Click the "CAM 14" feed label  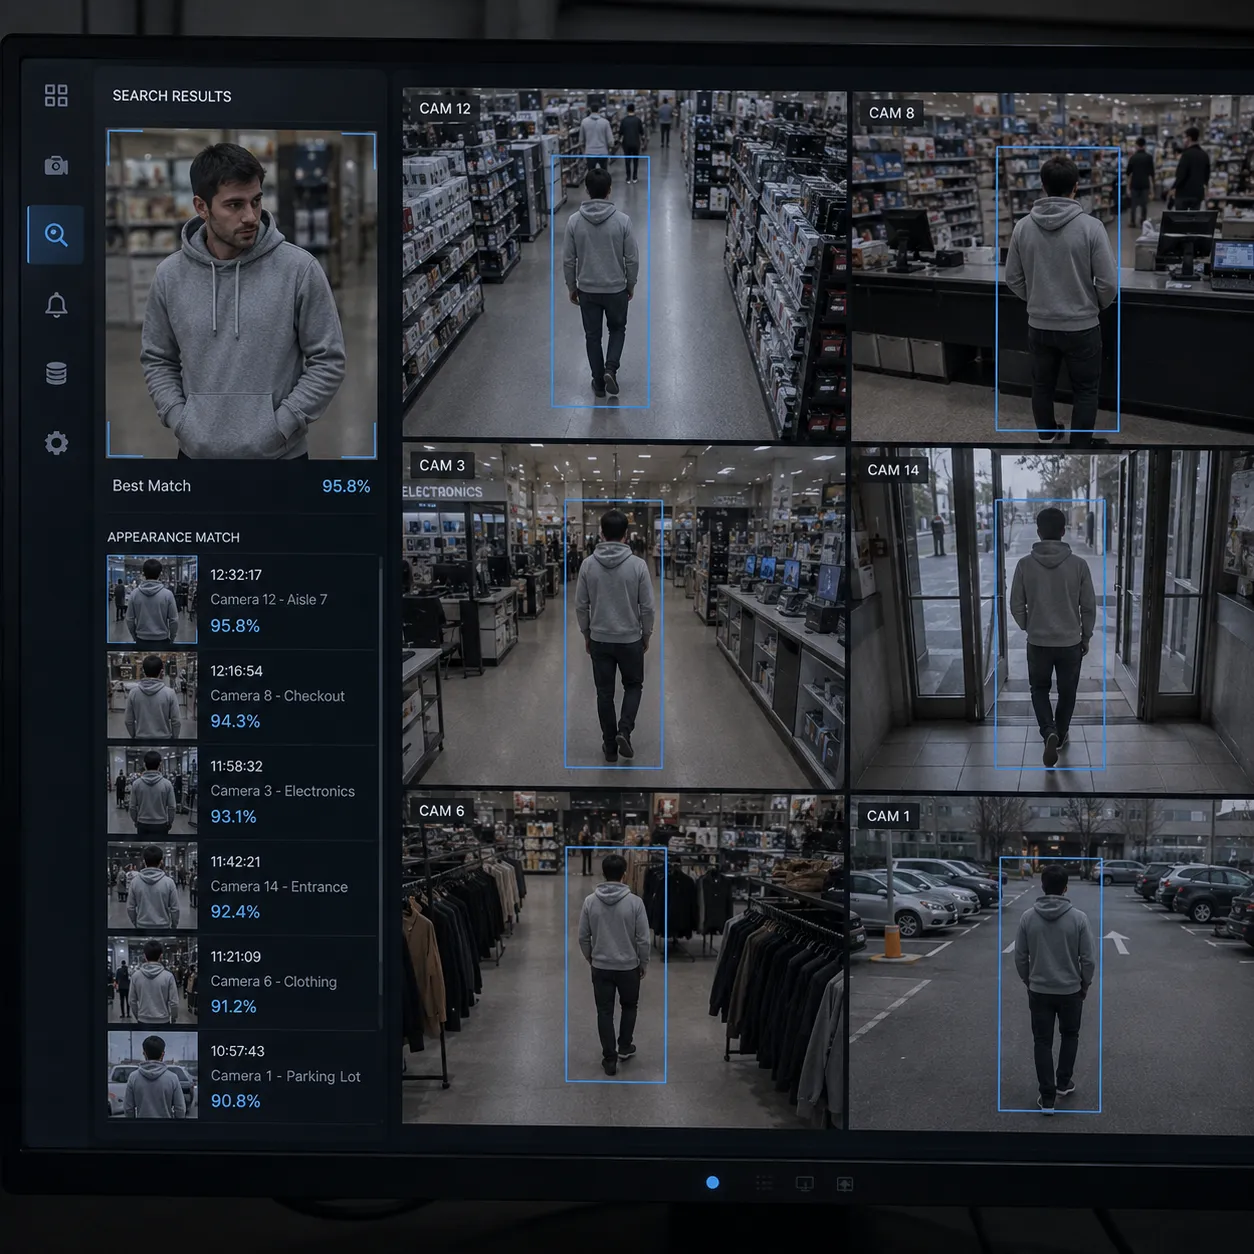click(x=893, y=470)
